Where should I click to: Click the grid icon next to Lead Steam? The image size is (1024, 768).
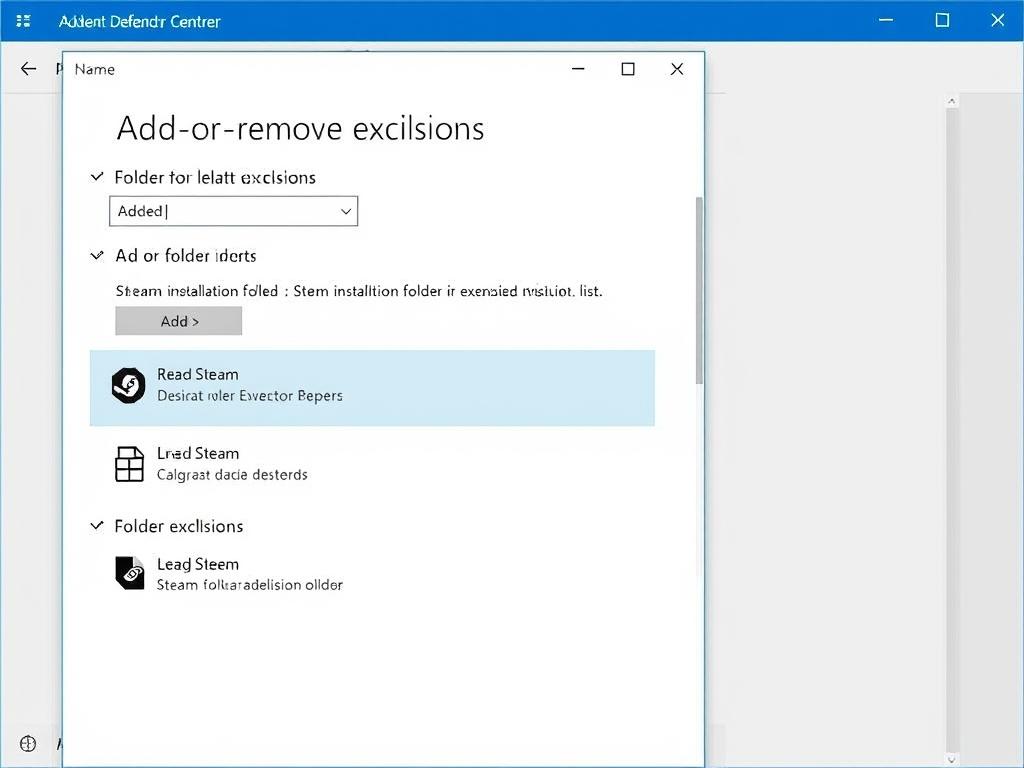129,463
